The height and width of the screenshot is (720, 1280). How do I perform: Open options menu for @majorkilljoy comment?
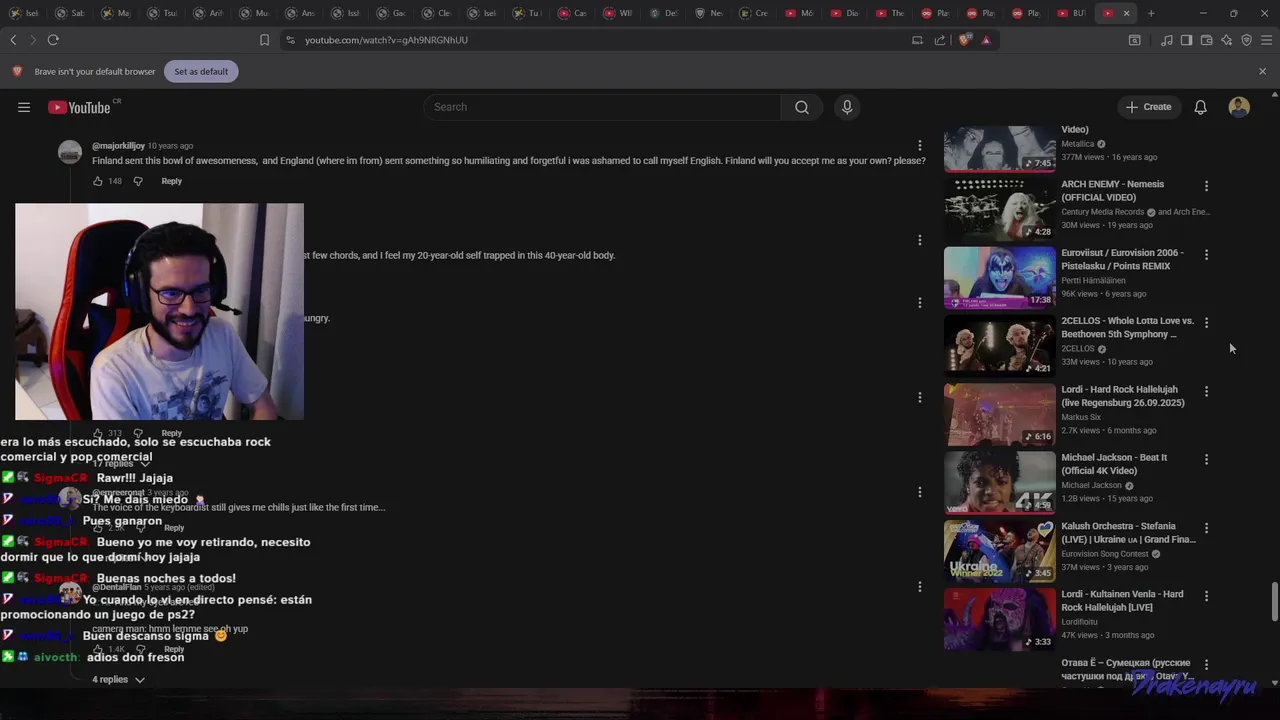(x=920, y=146)
